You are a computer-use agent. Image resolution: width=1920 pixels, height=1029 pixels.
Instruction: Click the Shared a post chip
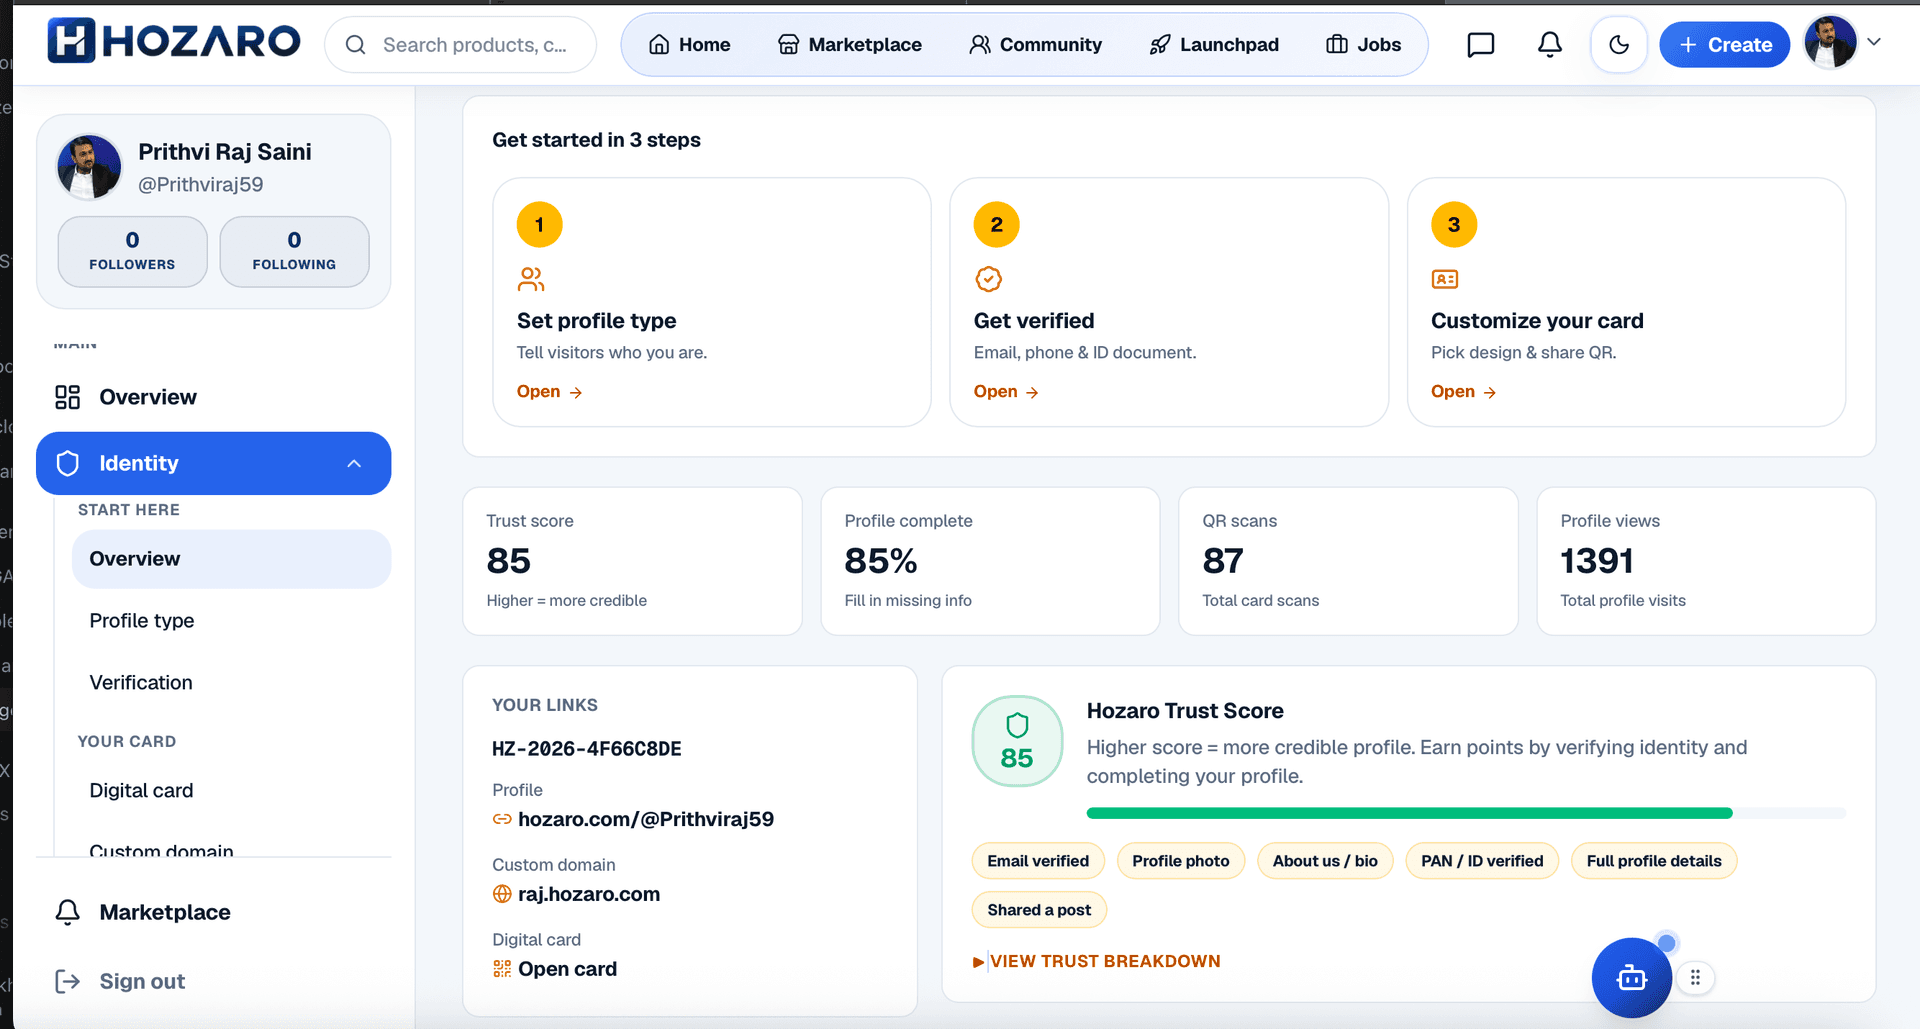[x=1039, y=910]
